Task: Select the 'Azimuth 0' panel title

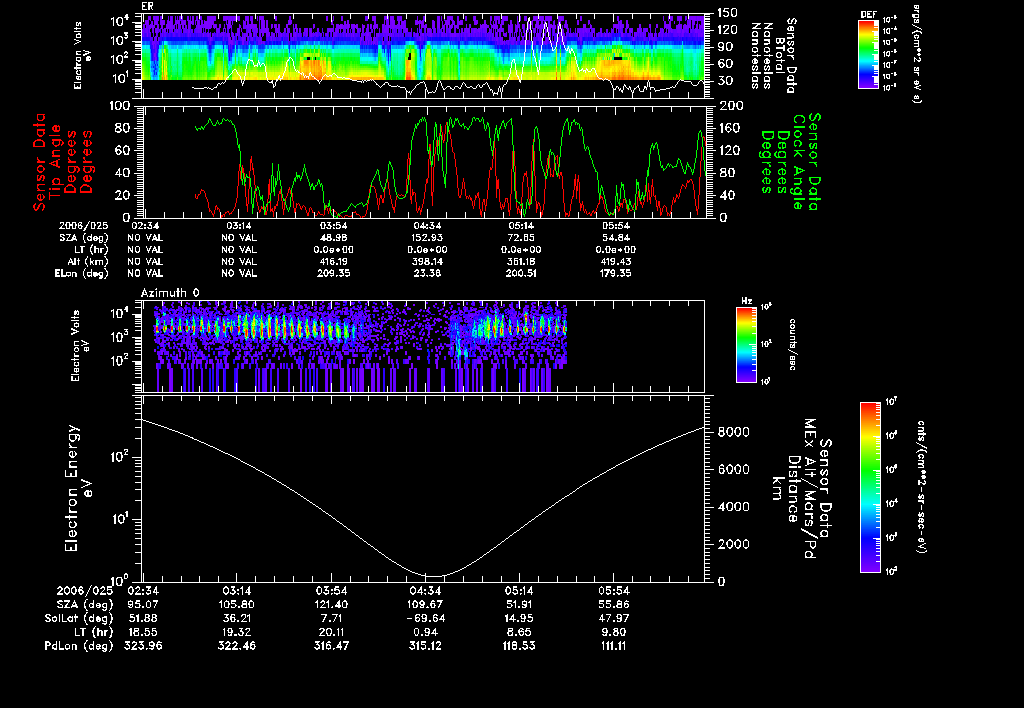Action: [x=170, y=293]
